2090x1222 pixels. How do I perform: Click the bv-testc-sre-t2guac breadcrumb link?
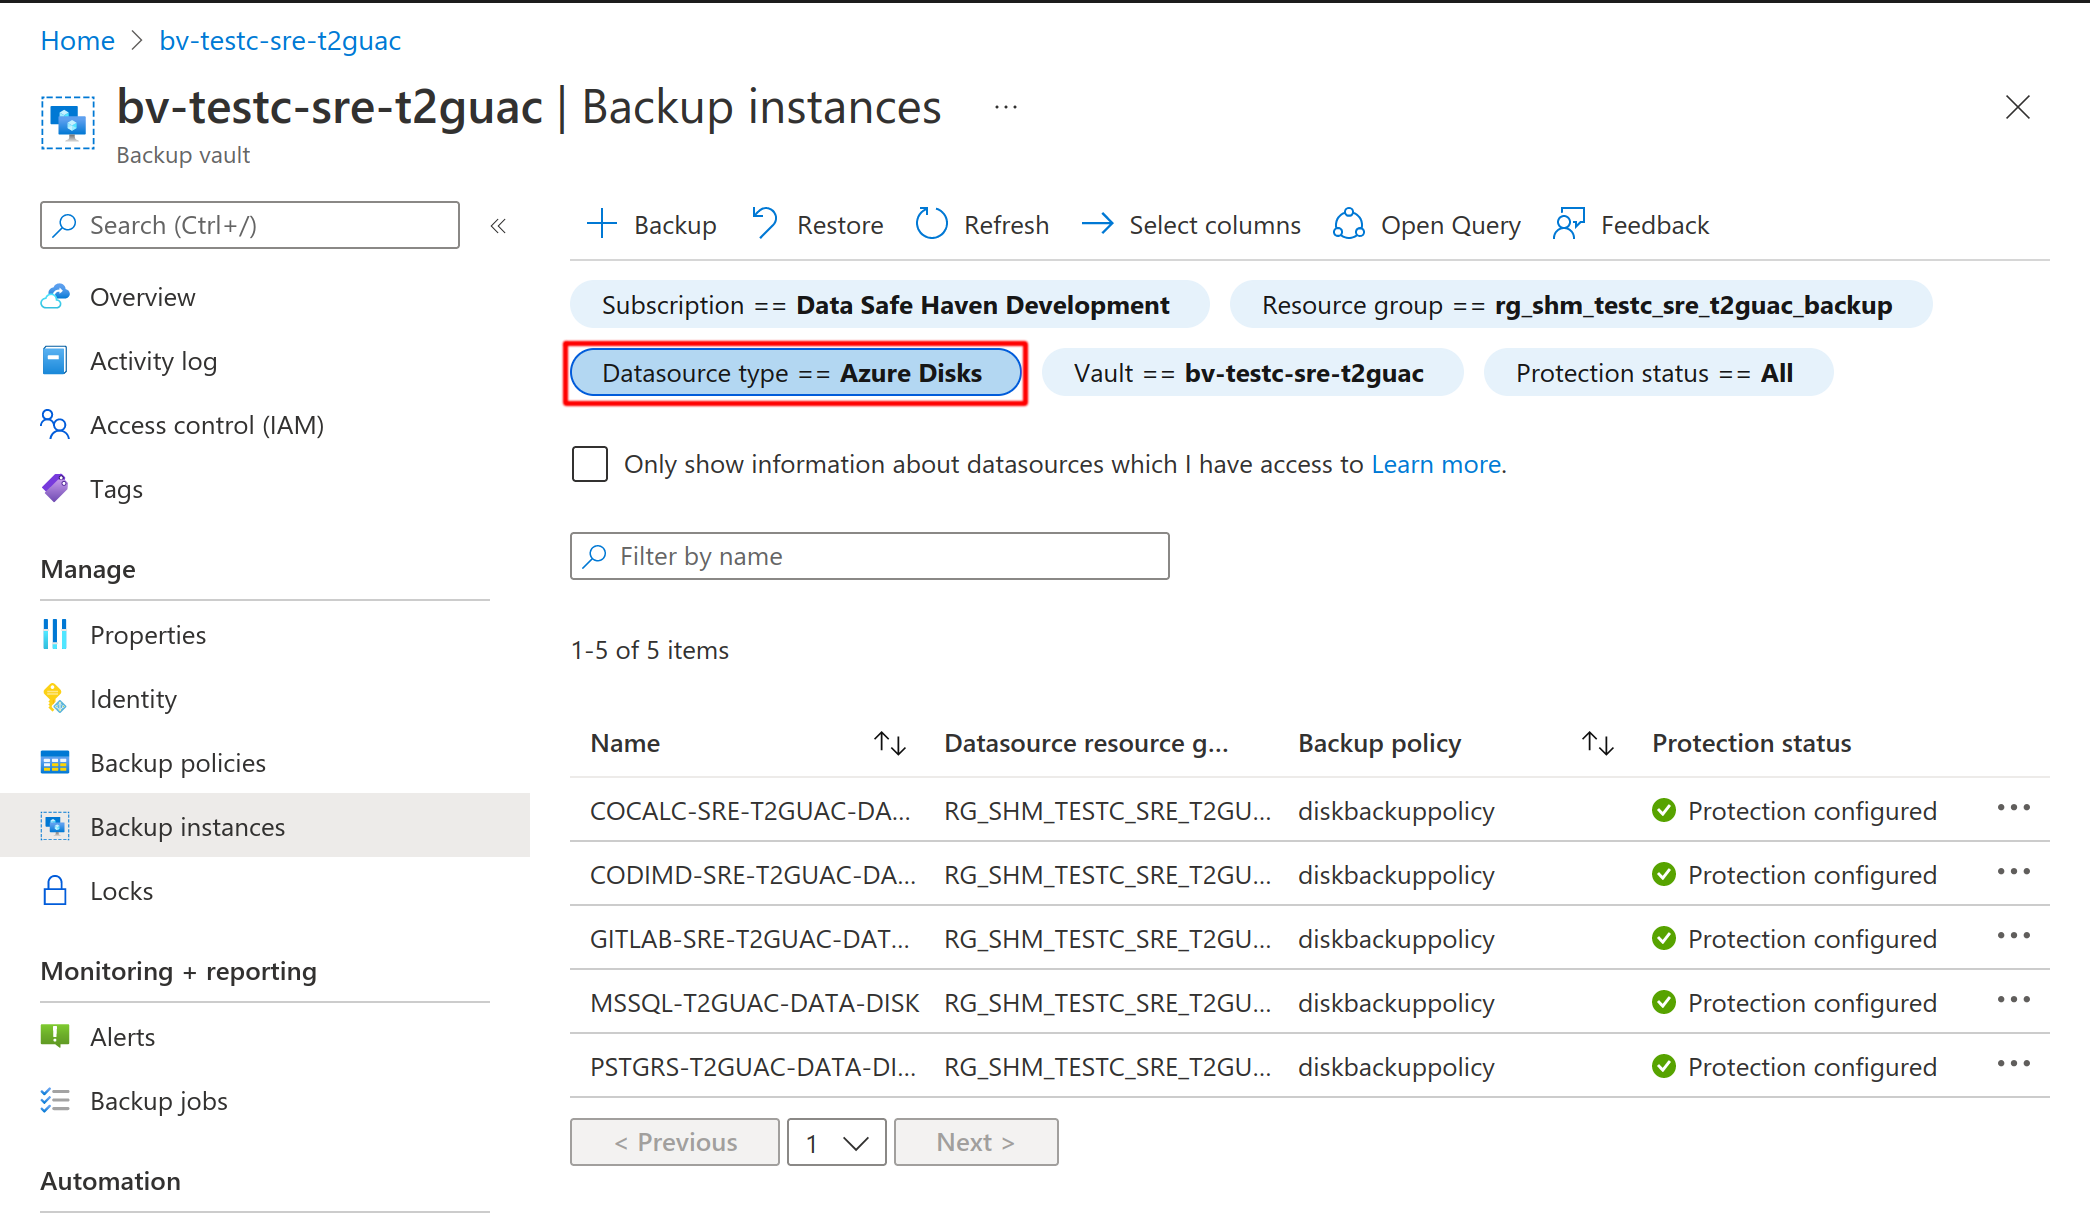click(280, 41)
